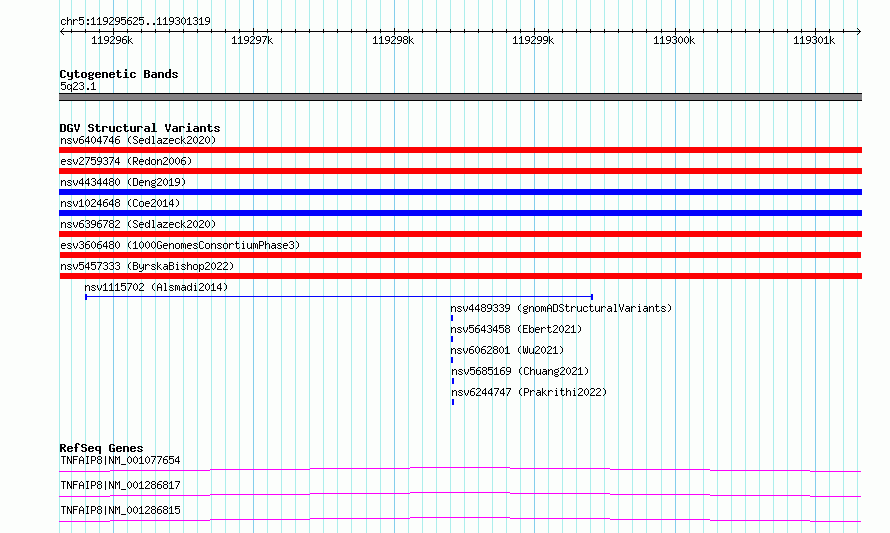Click the nsv6244747 (Prakrithi2022) label
This screenshot has height=533, width=890.
[529, 392]
